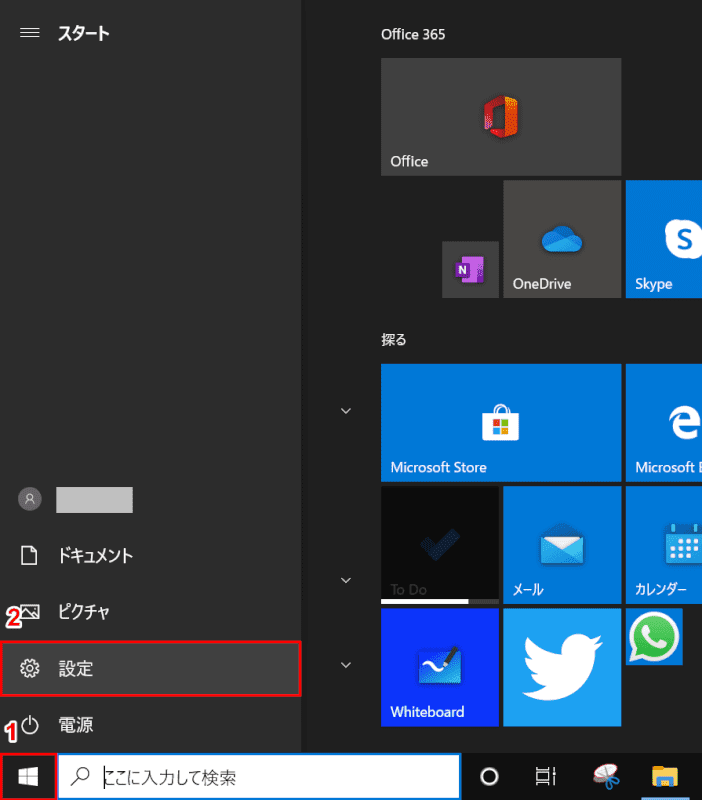Viewport: 702px width, 800px height.
Task: Click the Windows Start button
Action: pyautogui.click(x=28, y=777)
